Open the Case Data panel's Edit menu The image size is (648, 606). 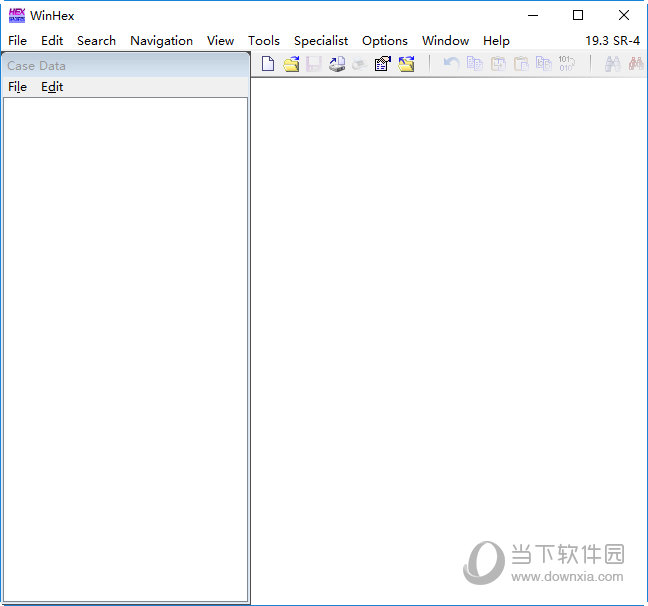[52, 87]
